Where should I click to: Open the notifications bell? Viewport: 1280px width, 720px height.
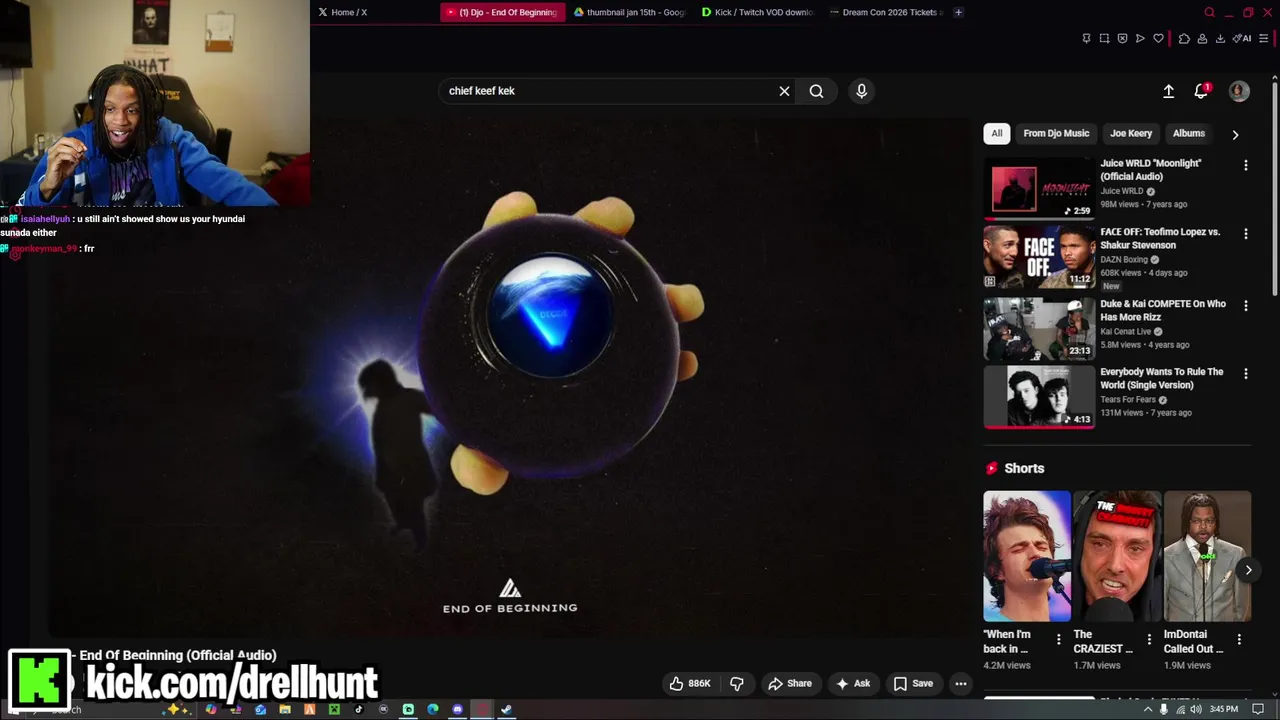tap(1201, 91)
